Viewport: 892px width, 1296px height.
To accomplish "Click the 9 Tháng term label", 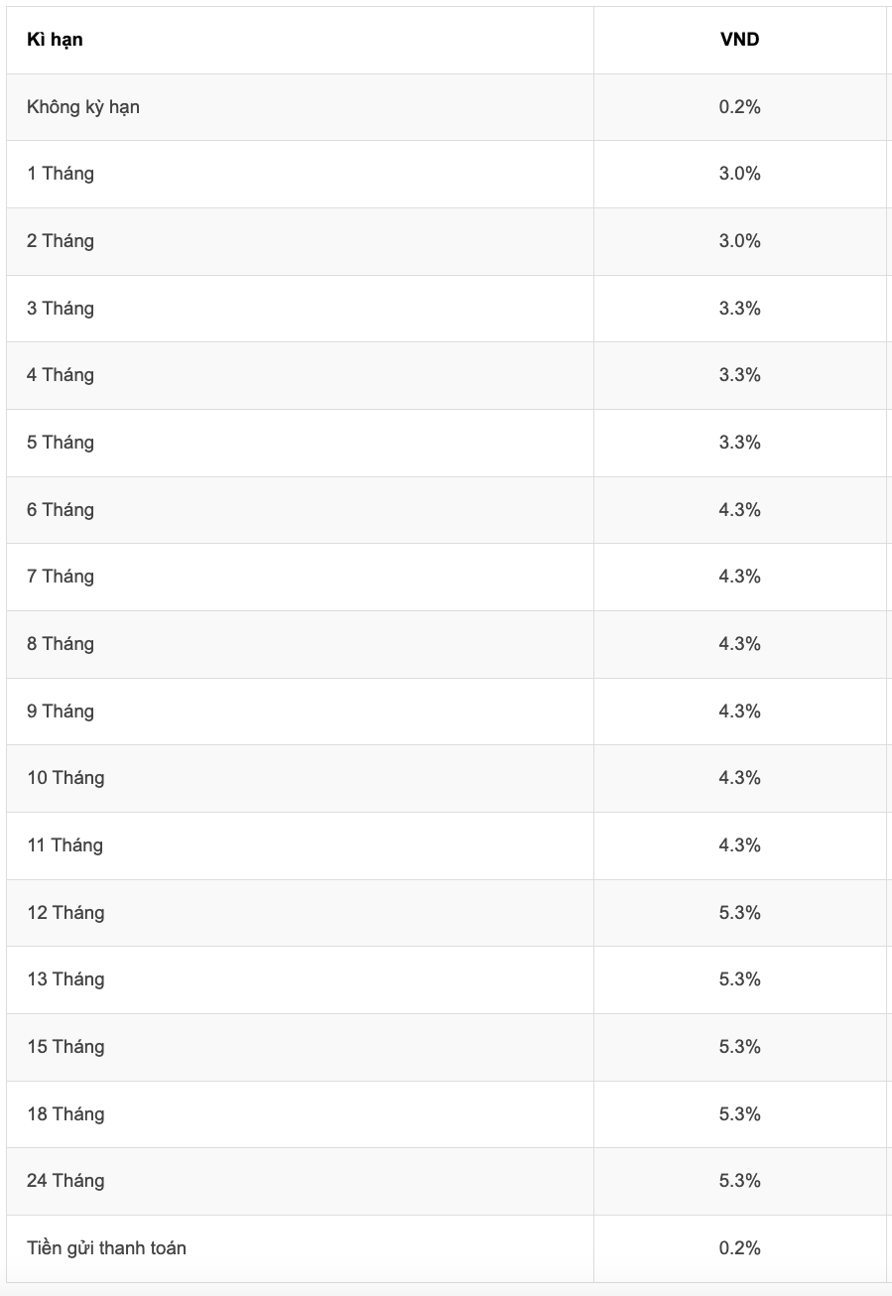I will 60,711.
